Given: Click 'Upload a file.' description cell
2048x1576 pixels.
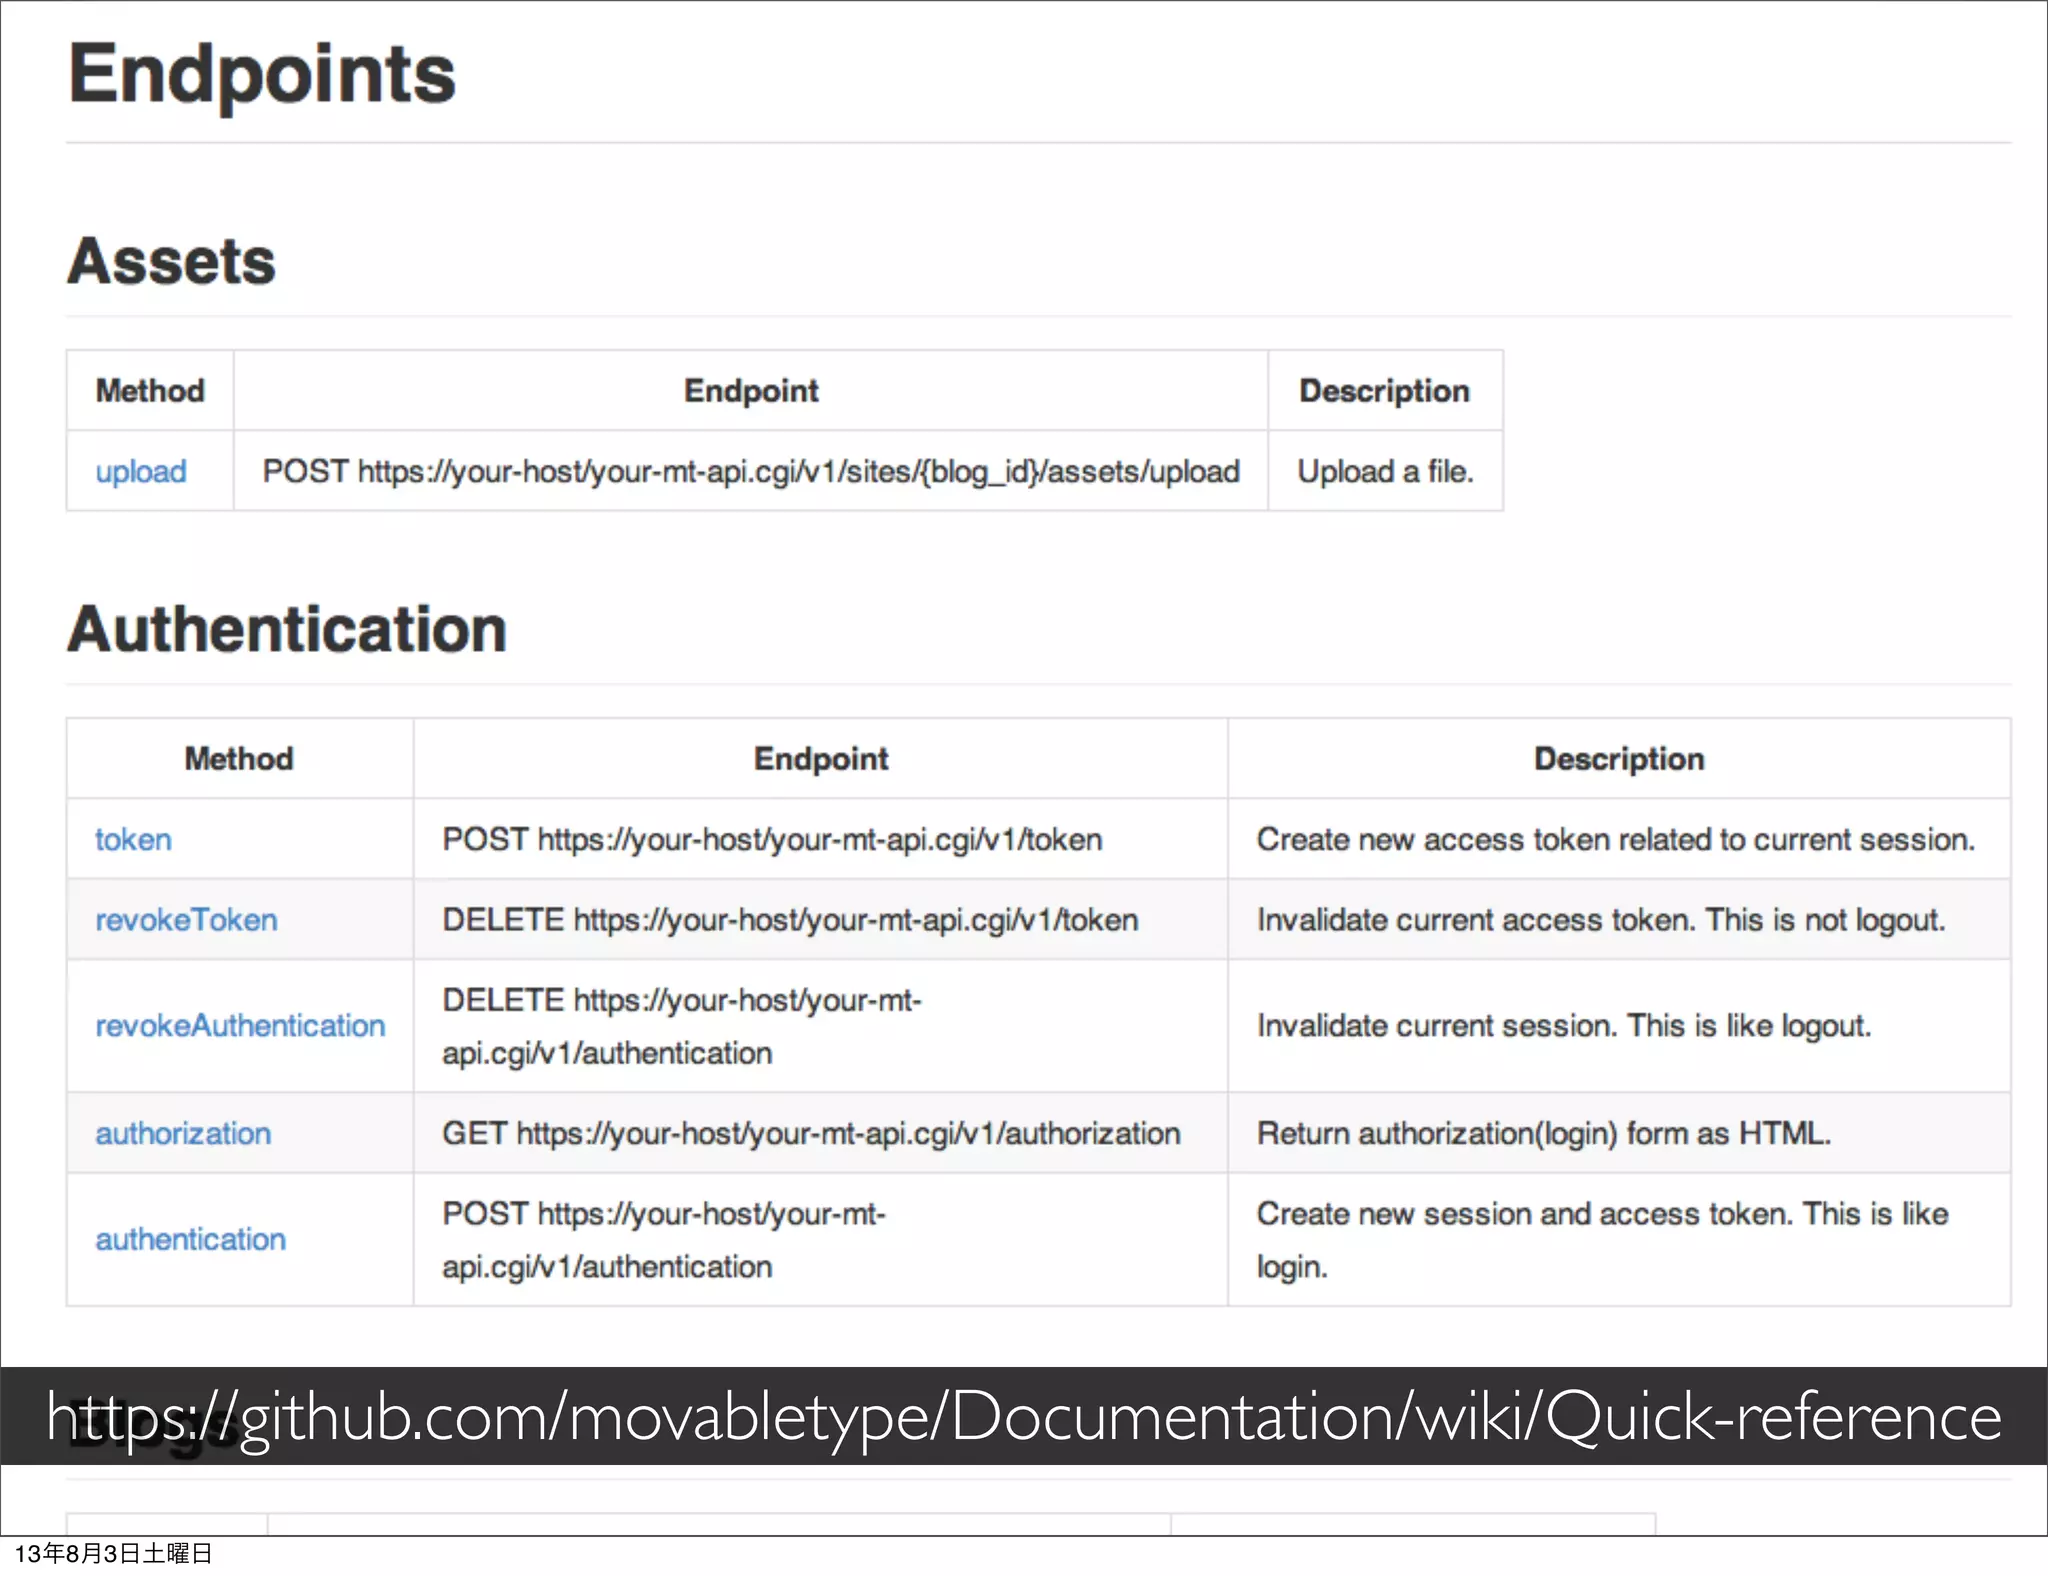Looking at the screenshot, I should [1385, 471].
